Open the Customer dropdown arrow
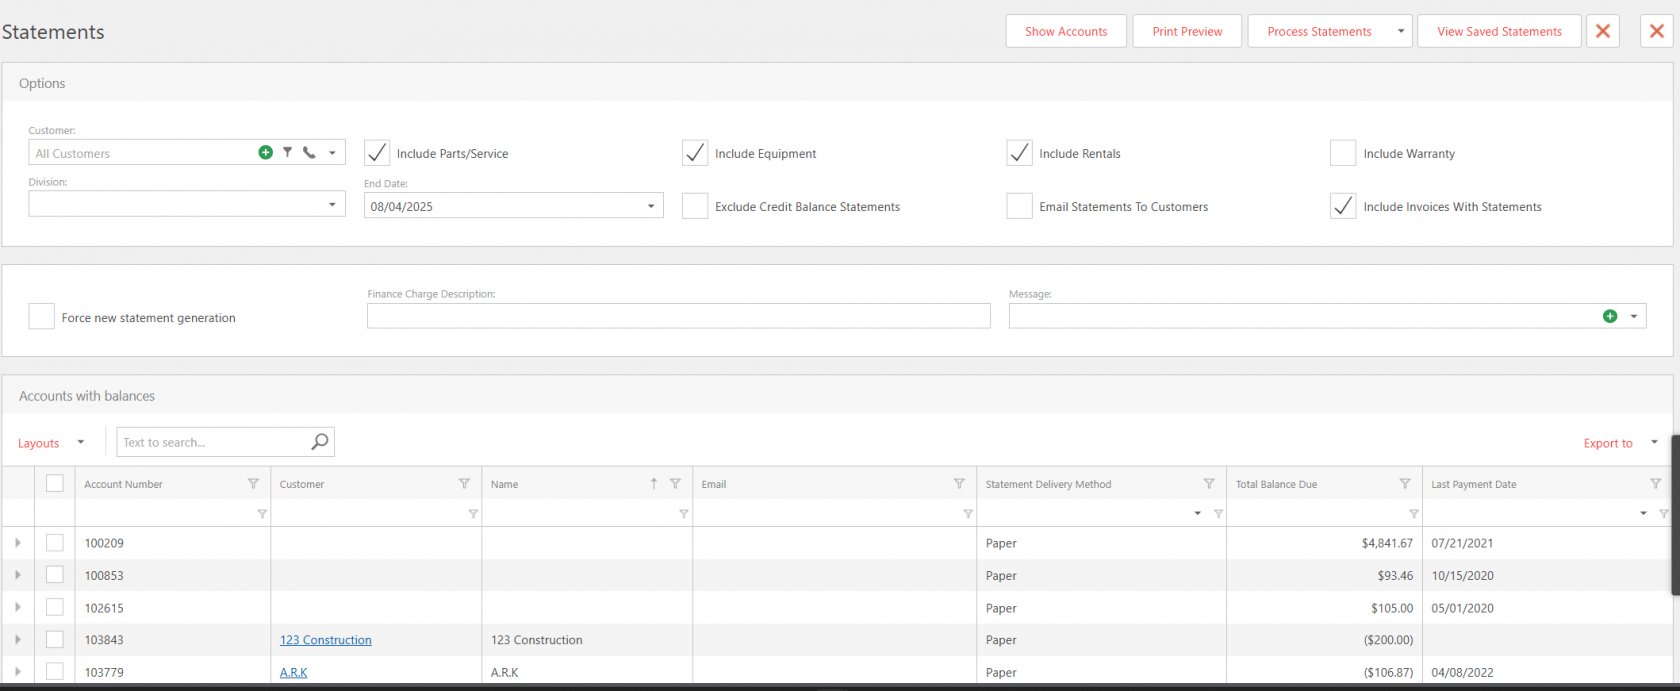Image resolution: width=1680 pixels, height=691 pixels. [x=332, y=153]
